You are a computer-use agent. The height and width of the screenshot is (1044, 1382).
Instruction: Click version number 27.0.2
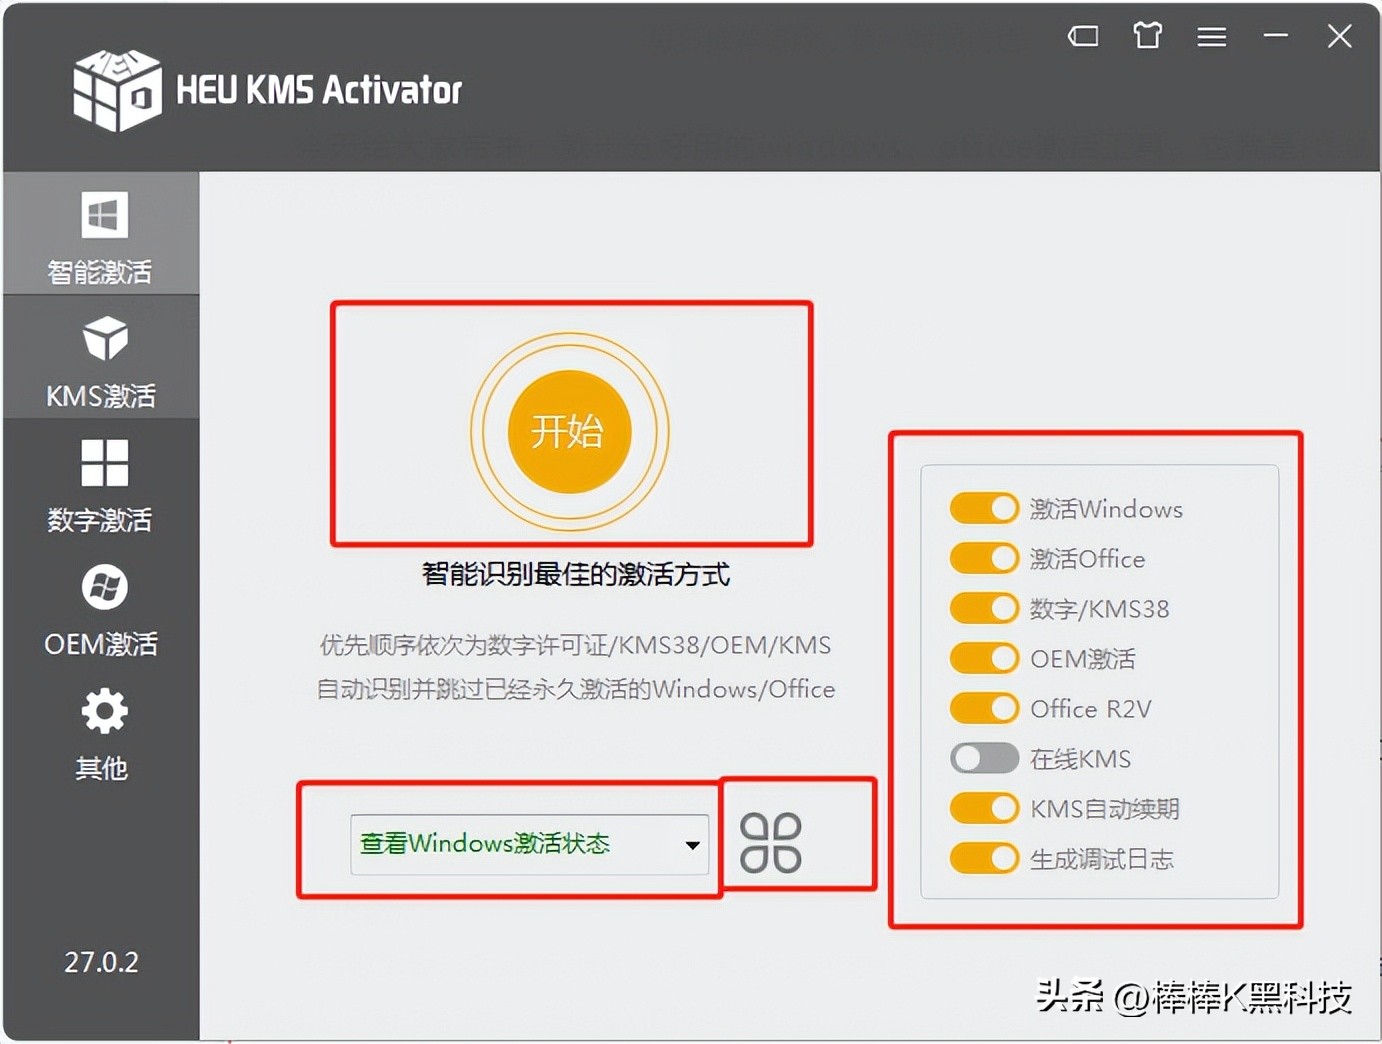tap(101, 962)
